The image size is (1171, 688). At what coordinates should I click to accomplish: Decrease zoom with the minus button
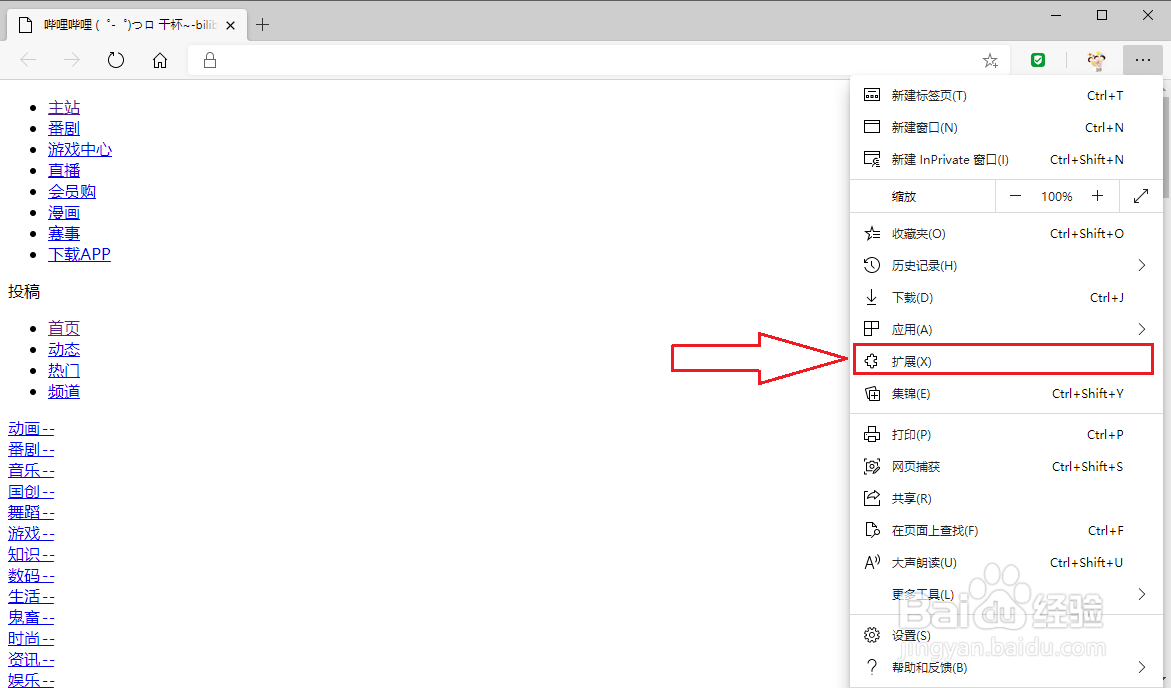coord(1015,196)
